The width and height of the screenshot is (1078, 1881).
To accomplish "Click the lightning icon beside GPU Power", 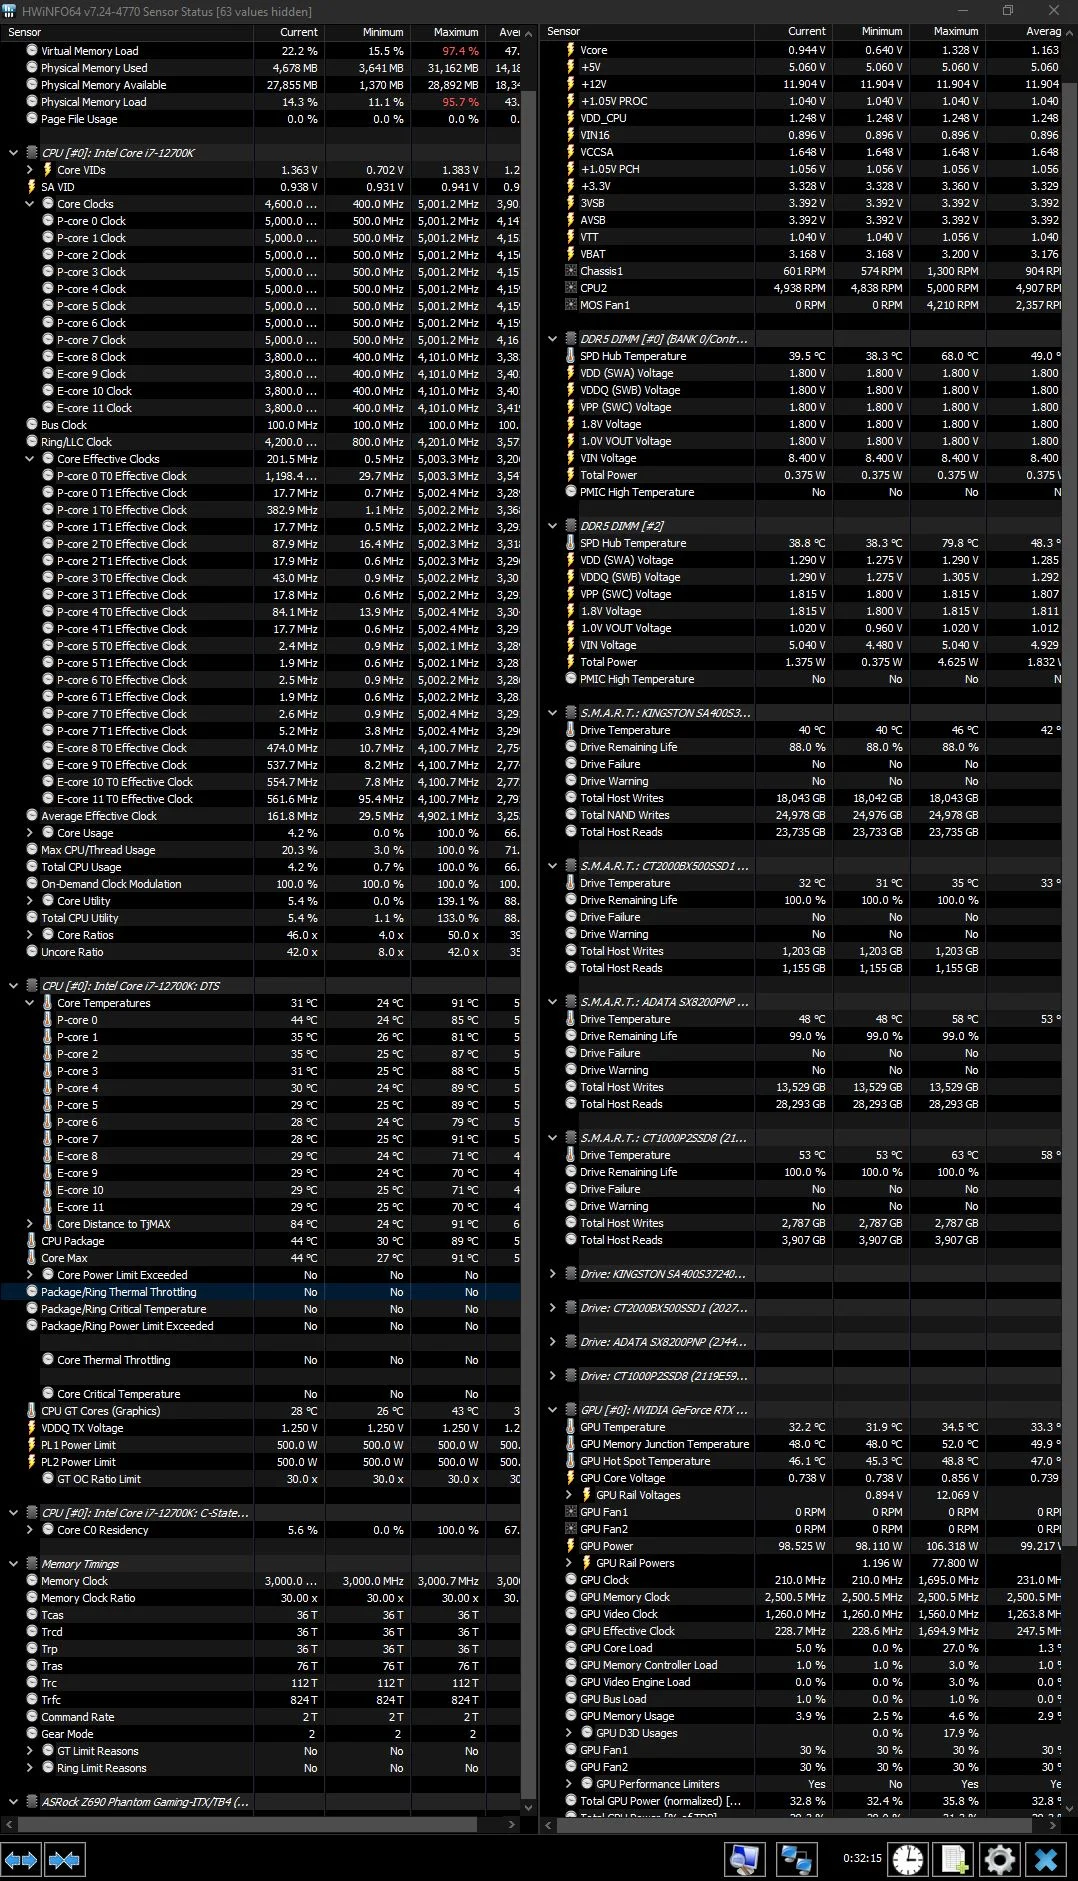I will pos(570,1546).
